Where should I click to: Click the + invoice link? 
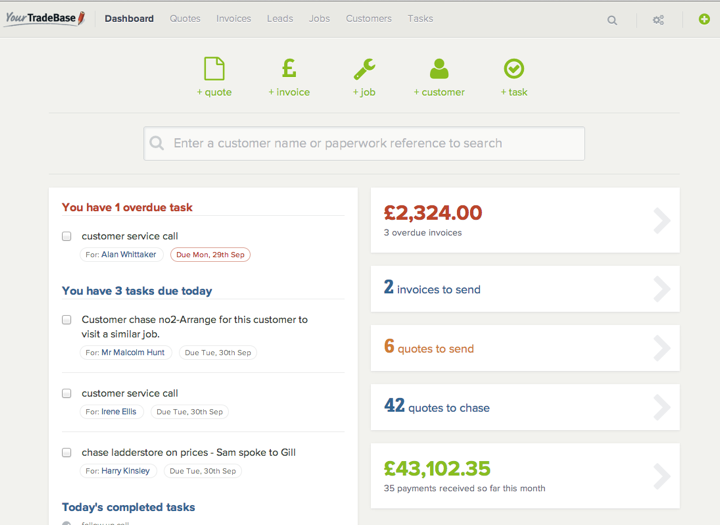pyautogui.click(x=289, y=92)
